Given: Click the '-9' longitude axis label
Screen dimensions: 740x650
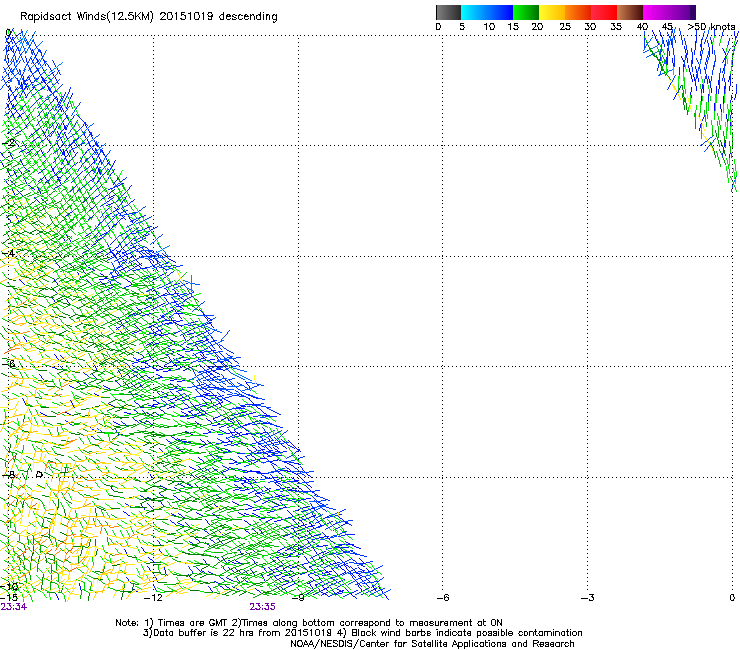Looking at the screenshot, I should tap(298, 598).
